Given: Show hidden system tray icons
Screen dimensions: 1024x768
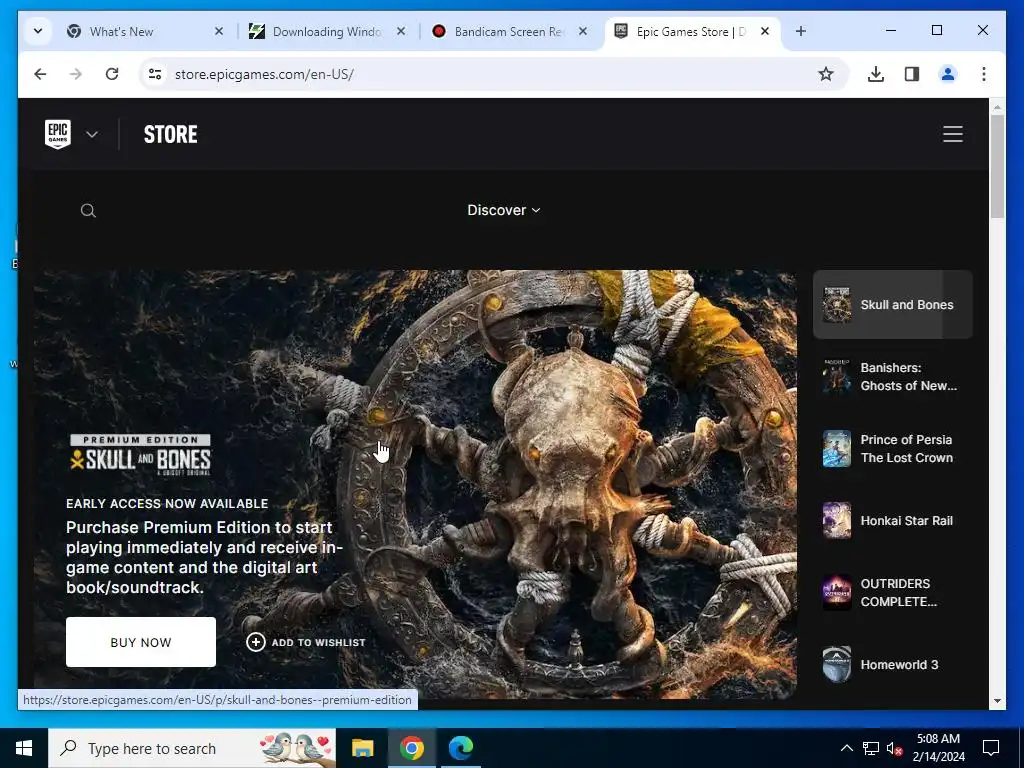Looking at the screenshot, I should pos(846,748).
